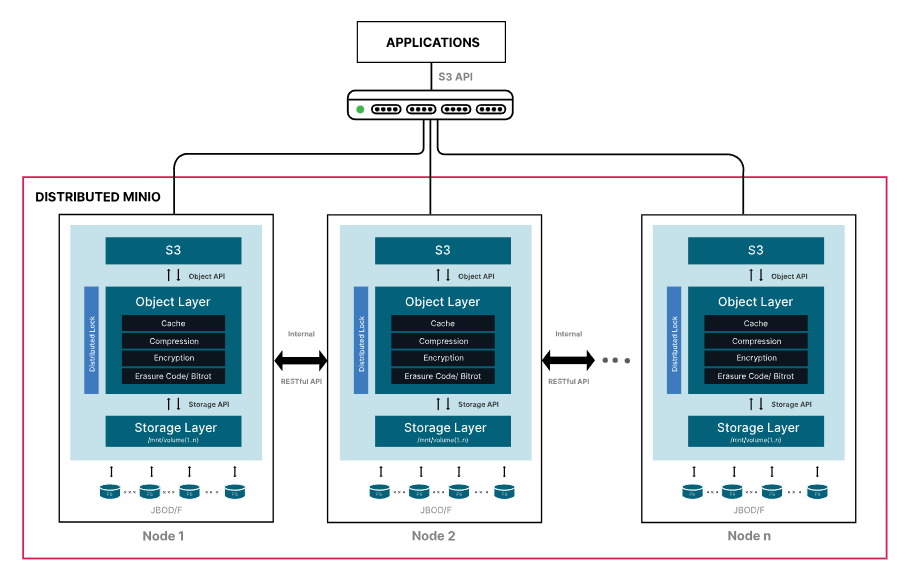Select the S3 block in Node n

(756, 250)
